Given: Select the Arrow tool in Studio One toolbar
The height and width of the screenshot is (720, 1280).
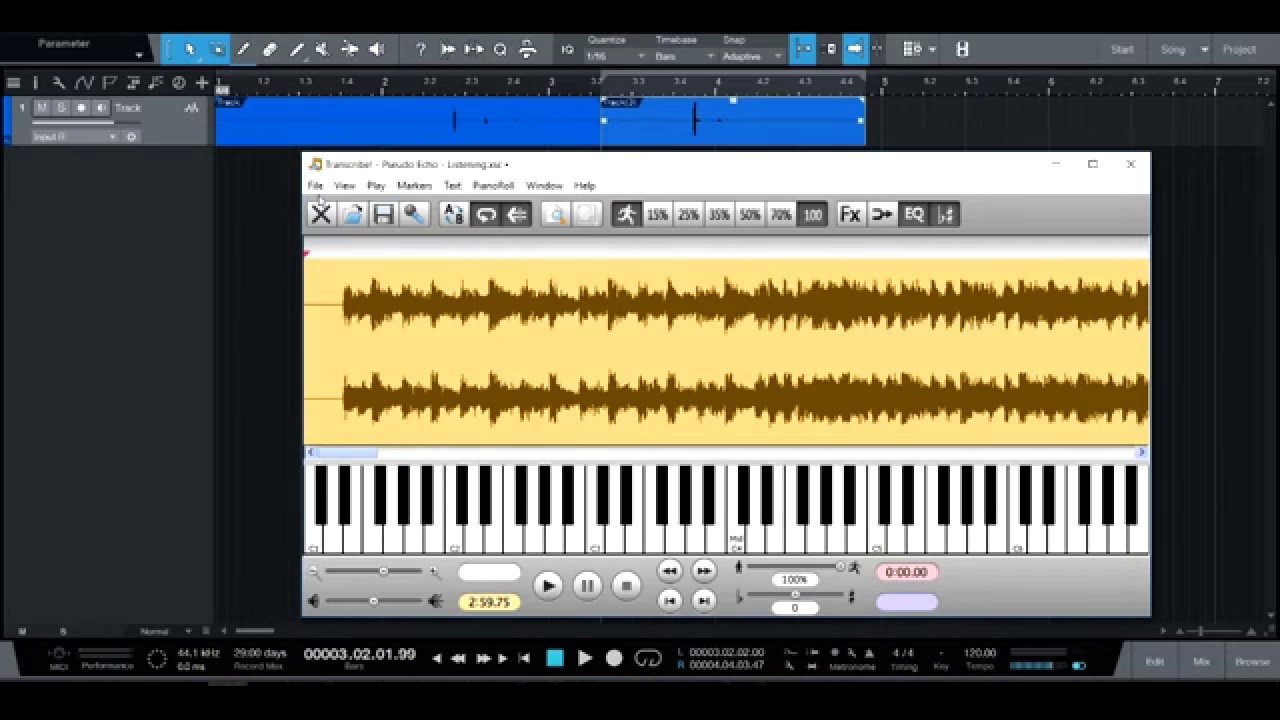Looking at the screenshot, I should (x=189, y=49).
